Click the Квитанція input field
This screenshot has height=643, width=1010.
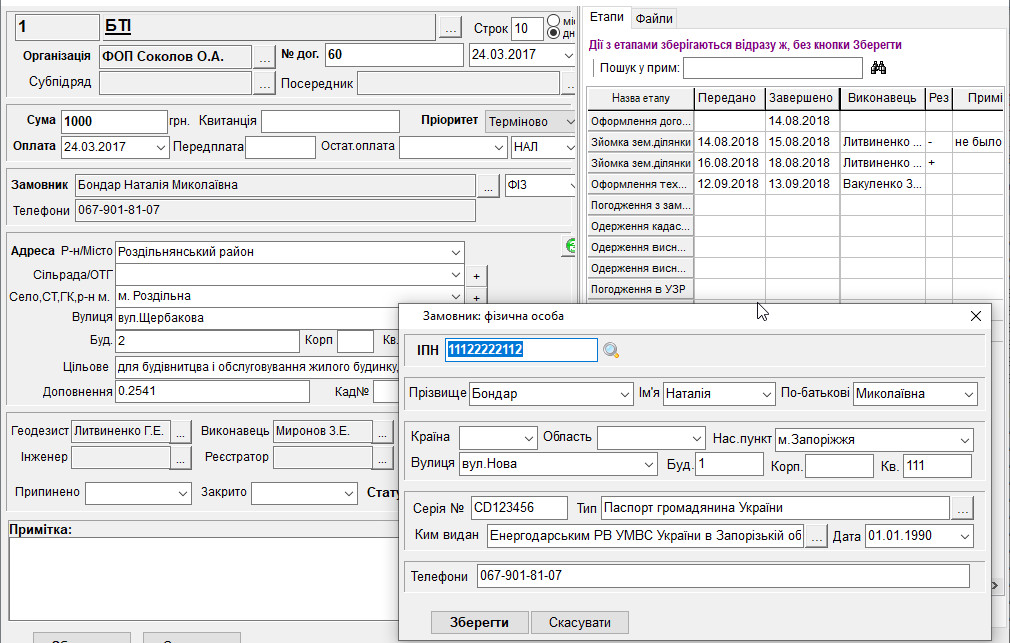point(330,122)
